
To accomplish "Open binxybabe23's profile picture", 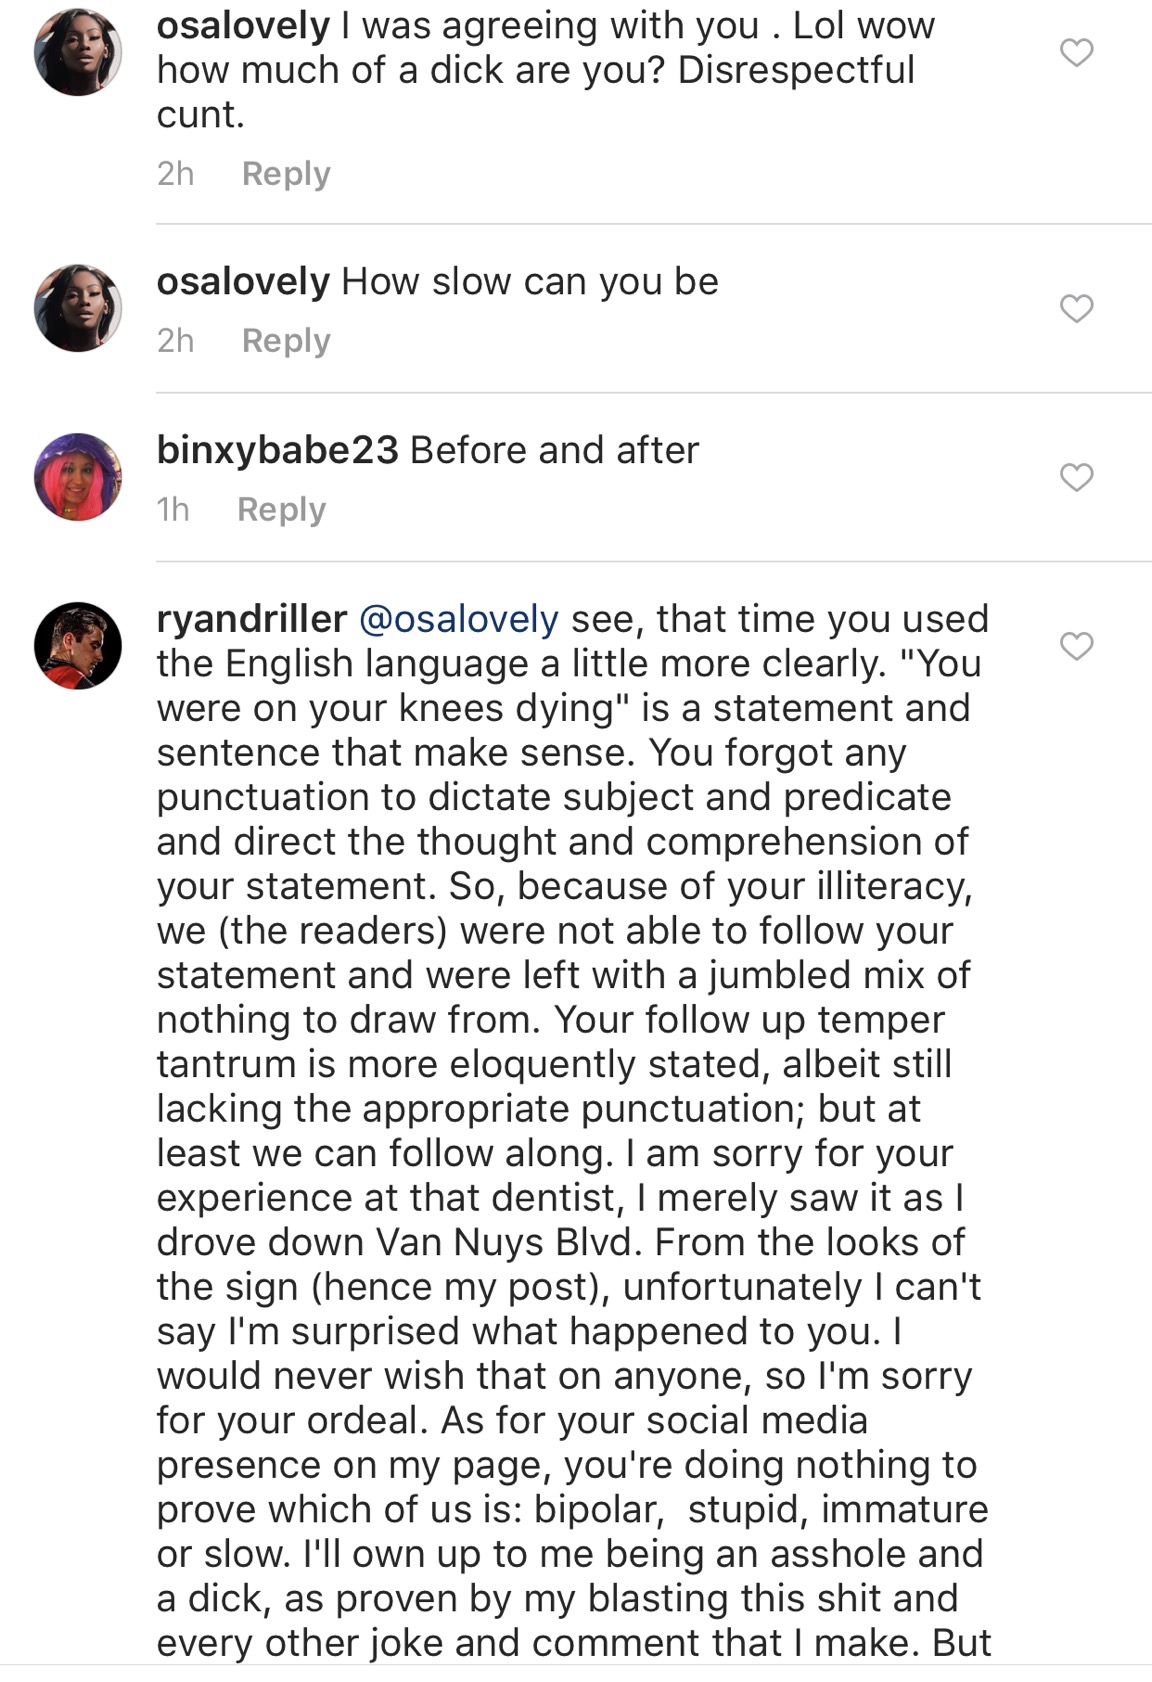I will (x=78, y=477).
